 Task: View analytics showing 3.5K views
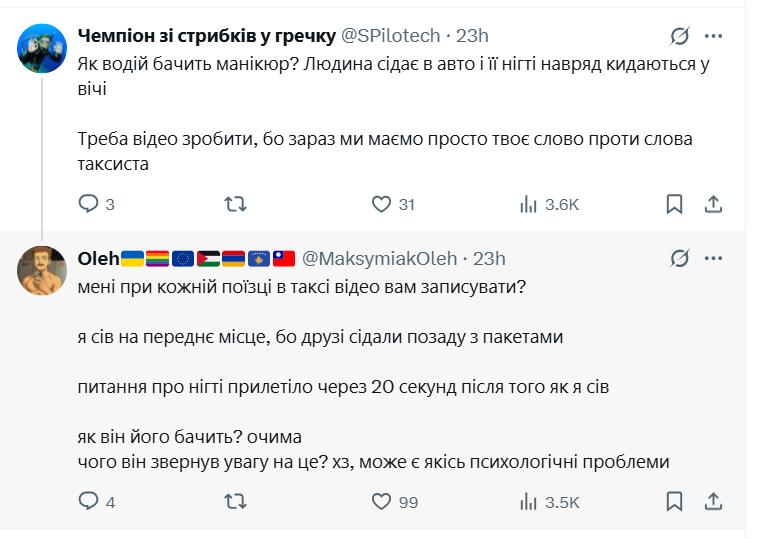pos(528,501)
